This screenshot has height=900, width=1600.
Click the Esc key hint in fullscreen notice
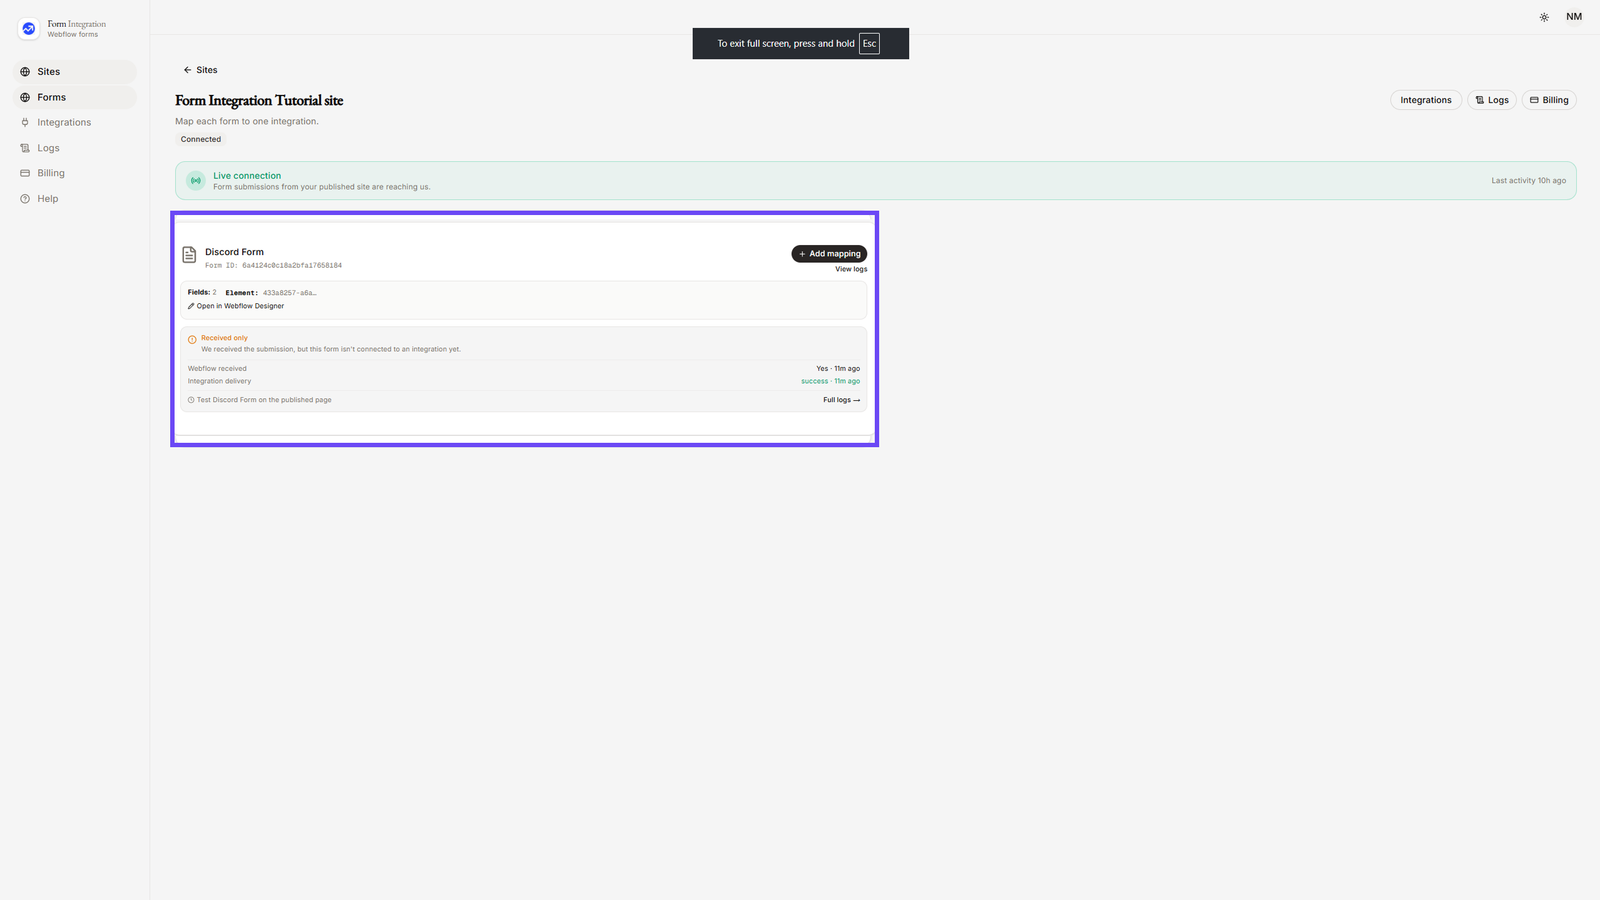click(x=869, y=44)
